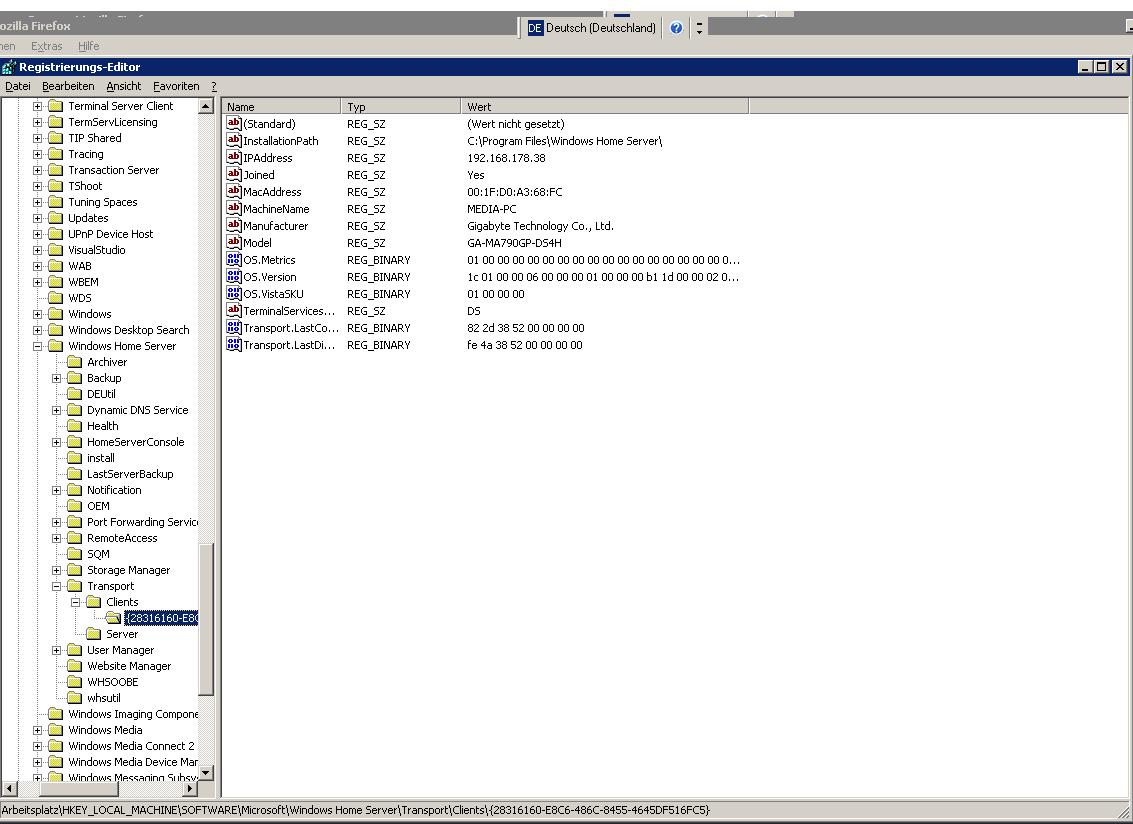Click the WDS folder icon
Viewport: 1133px width, 824px height.
coord(56,298)
